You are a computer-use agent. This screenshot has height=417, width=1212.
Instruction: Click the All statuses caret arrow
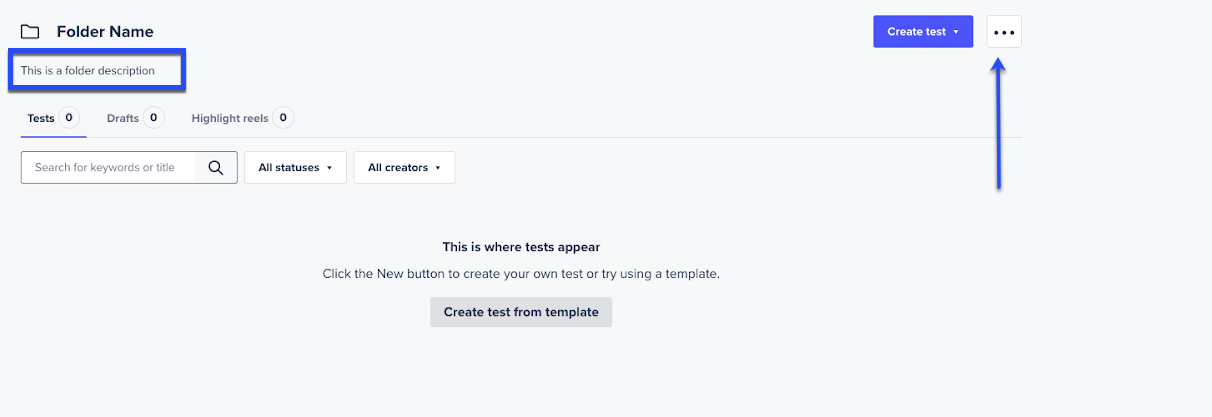coord(329,168)
